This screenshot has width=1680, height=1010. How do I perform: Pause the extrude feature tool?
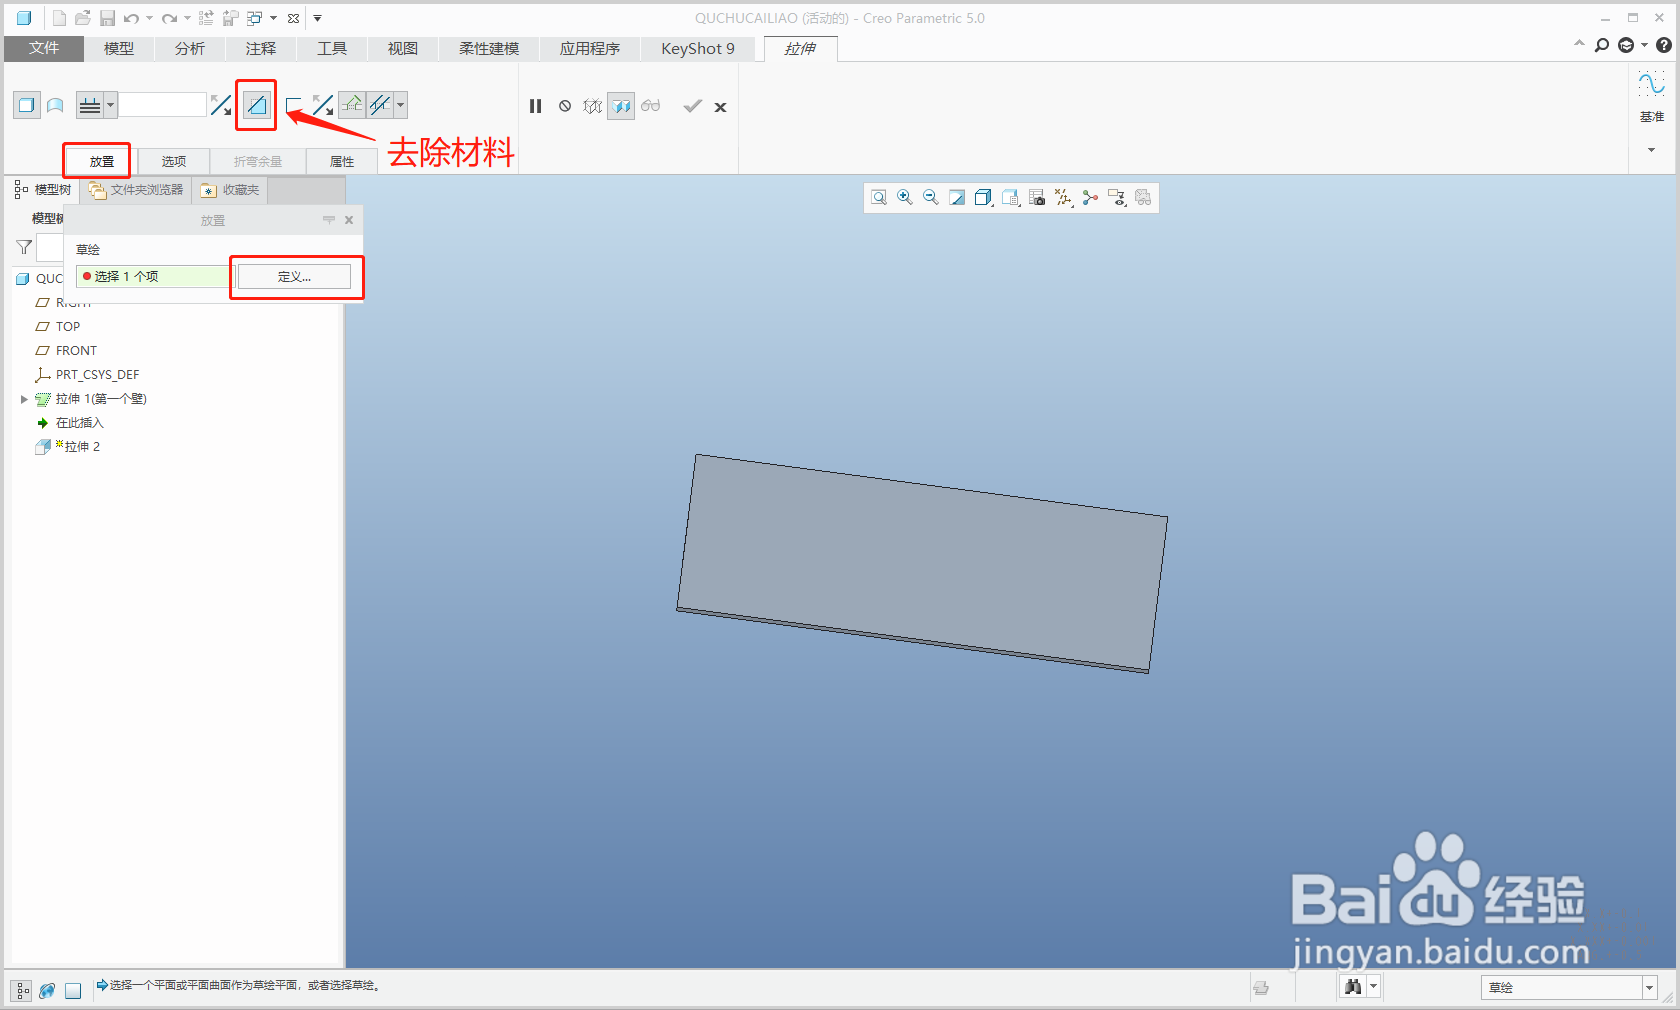[x=536, y=106]
